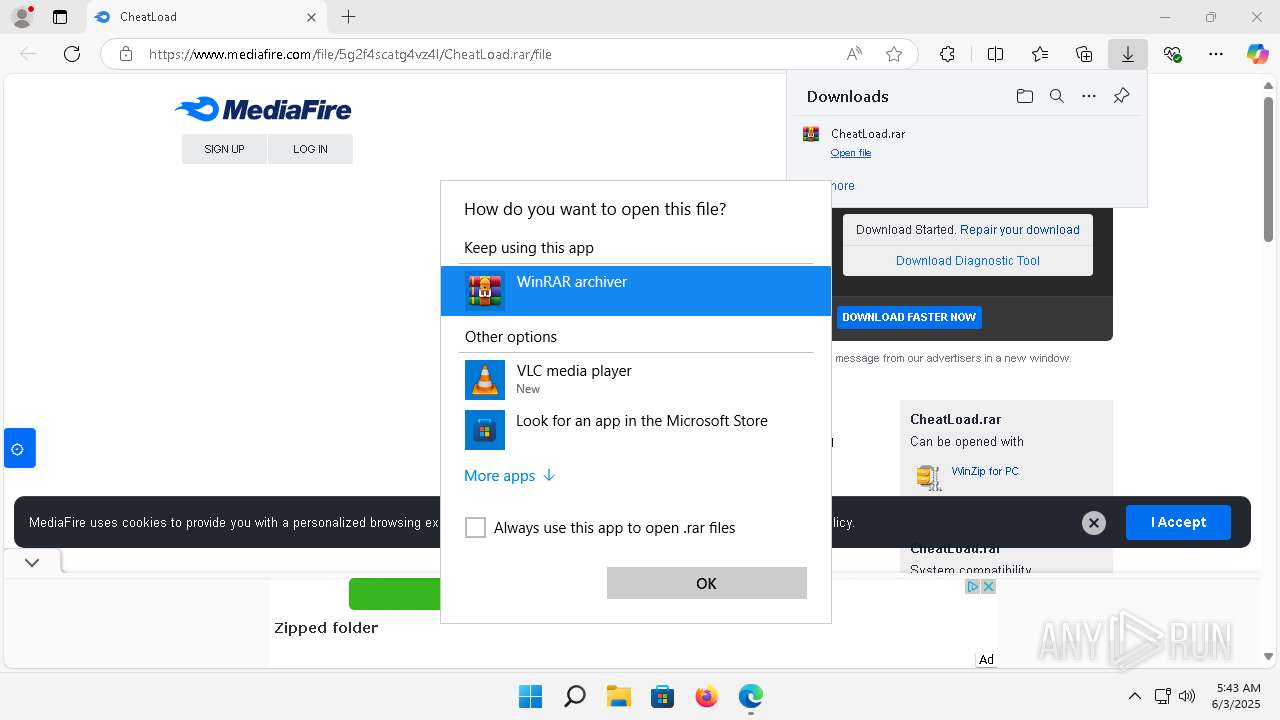The width and height of the screenshot is (1280, 720).
Task: Open Browser essentials icon
Action: click(1172, 54)
